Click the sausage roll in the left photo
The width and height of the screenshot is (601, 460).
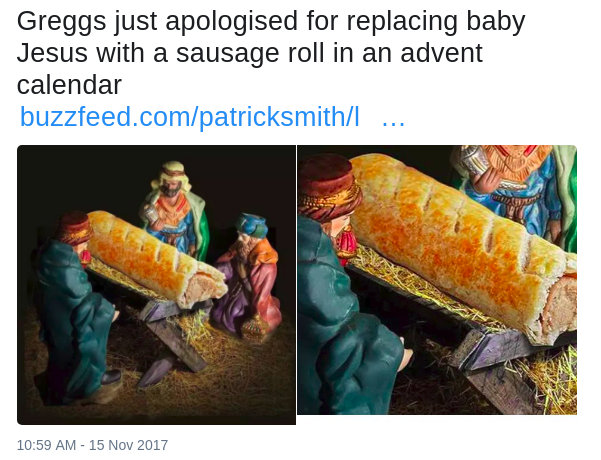point(156,259)
